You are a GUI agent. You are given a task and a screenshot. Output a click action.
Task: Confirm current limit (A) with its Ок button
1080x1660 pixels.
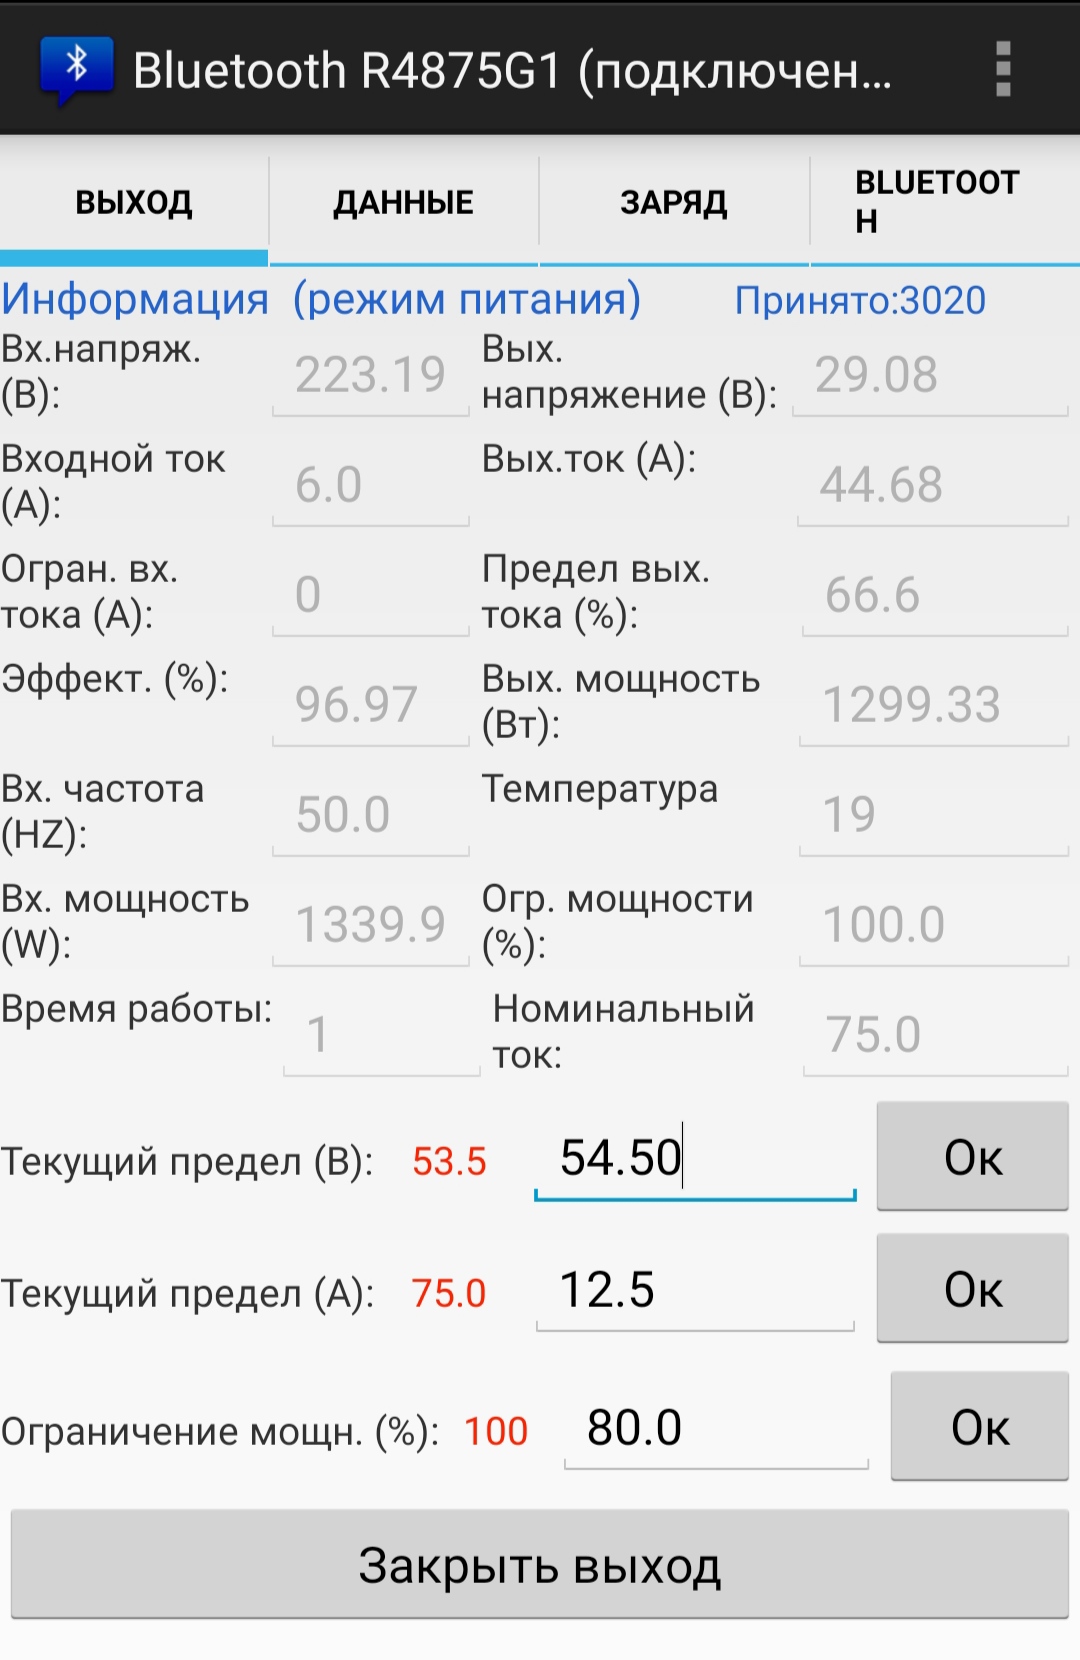(x=973, y=1289)
